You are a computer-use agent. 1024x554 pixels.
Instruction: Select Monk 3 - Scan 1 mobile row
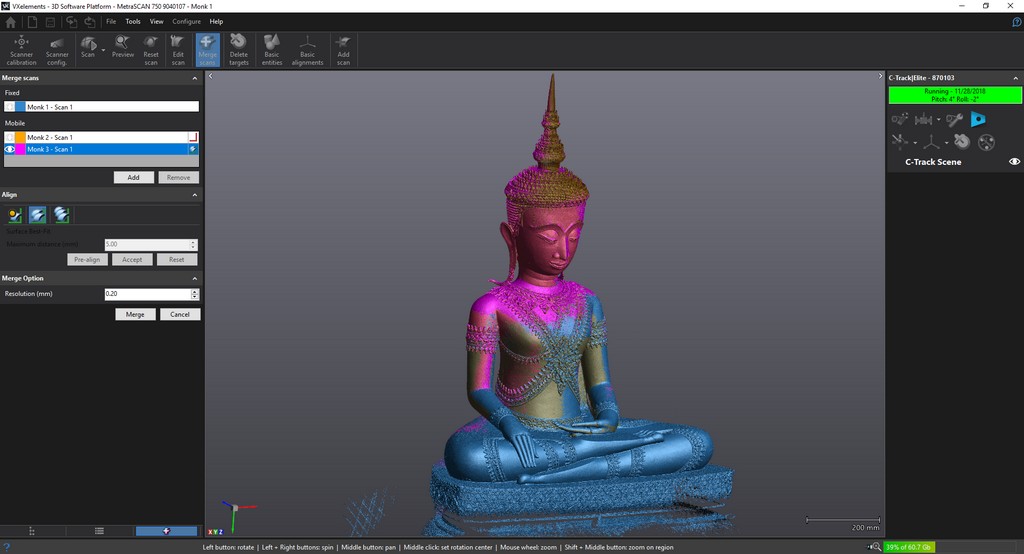[x=101, y=150]
